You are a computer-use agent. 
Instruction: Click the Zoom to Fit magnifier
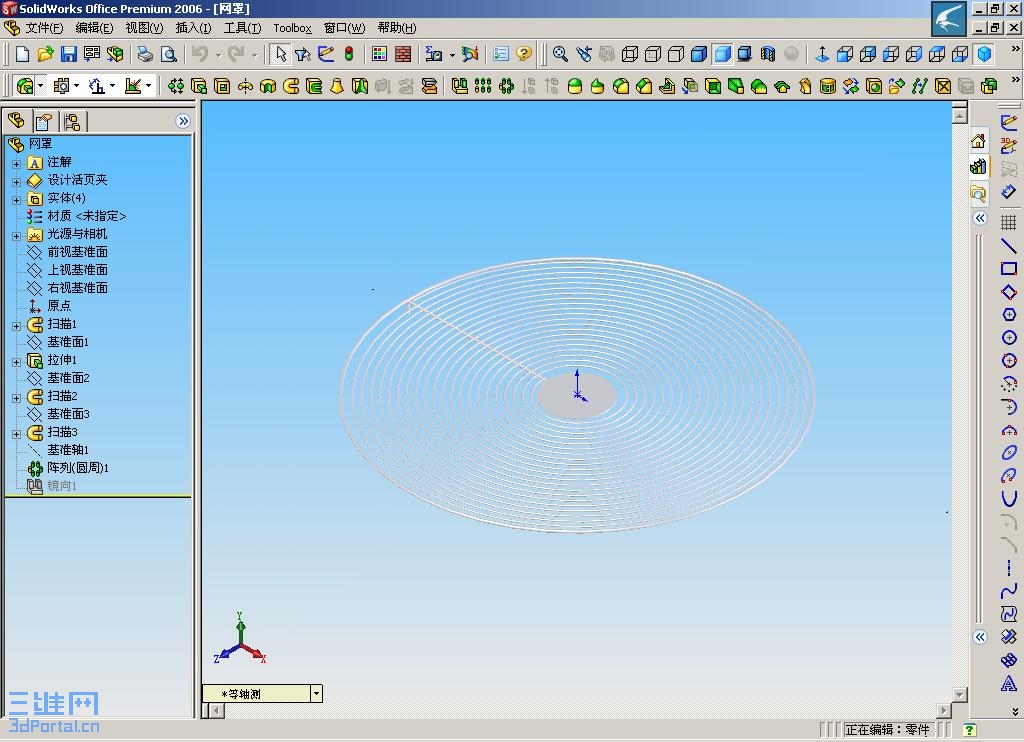[x=560, y=54]
